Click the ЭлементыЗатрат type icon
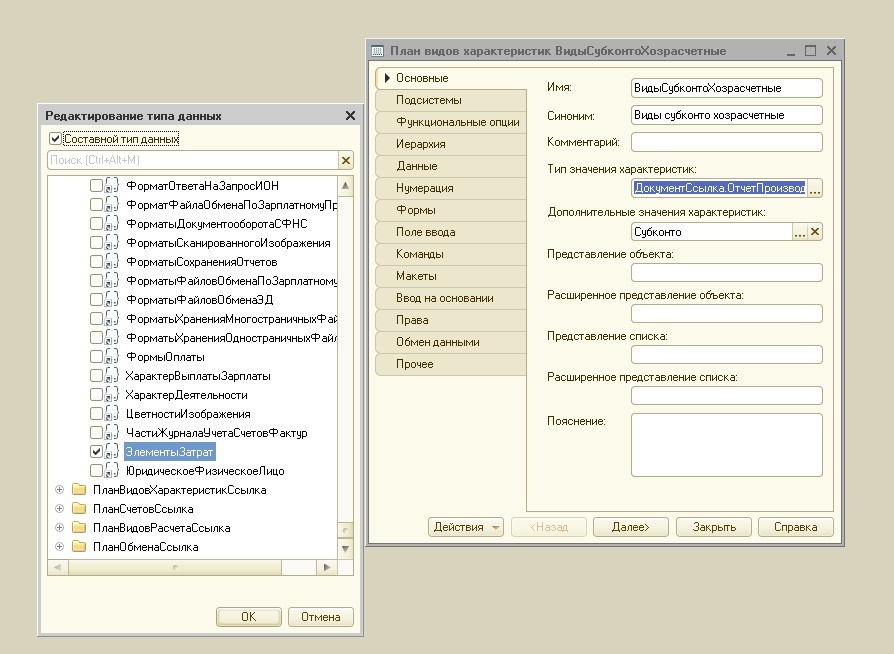Image resolution: width=894 pixels, height=654 pixels. [x=112, y=452]
